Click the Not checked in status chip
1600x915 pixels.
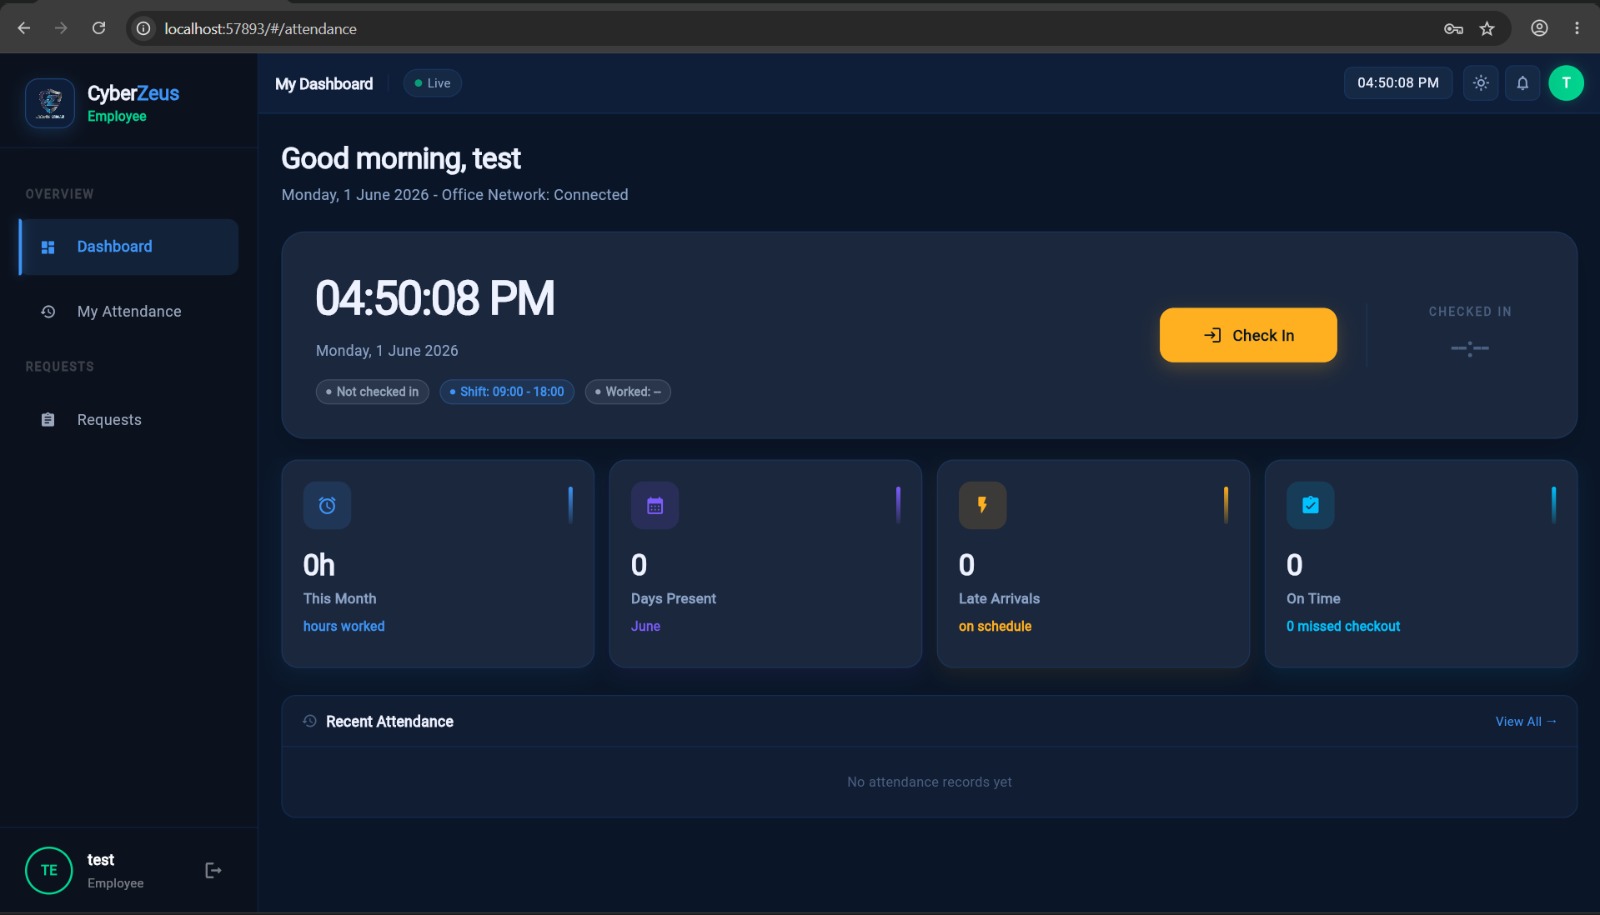tap(373, 392)
